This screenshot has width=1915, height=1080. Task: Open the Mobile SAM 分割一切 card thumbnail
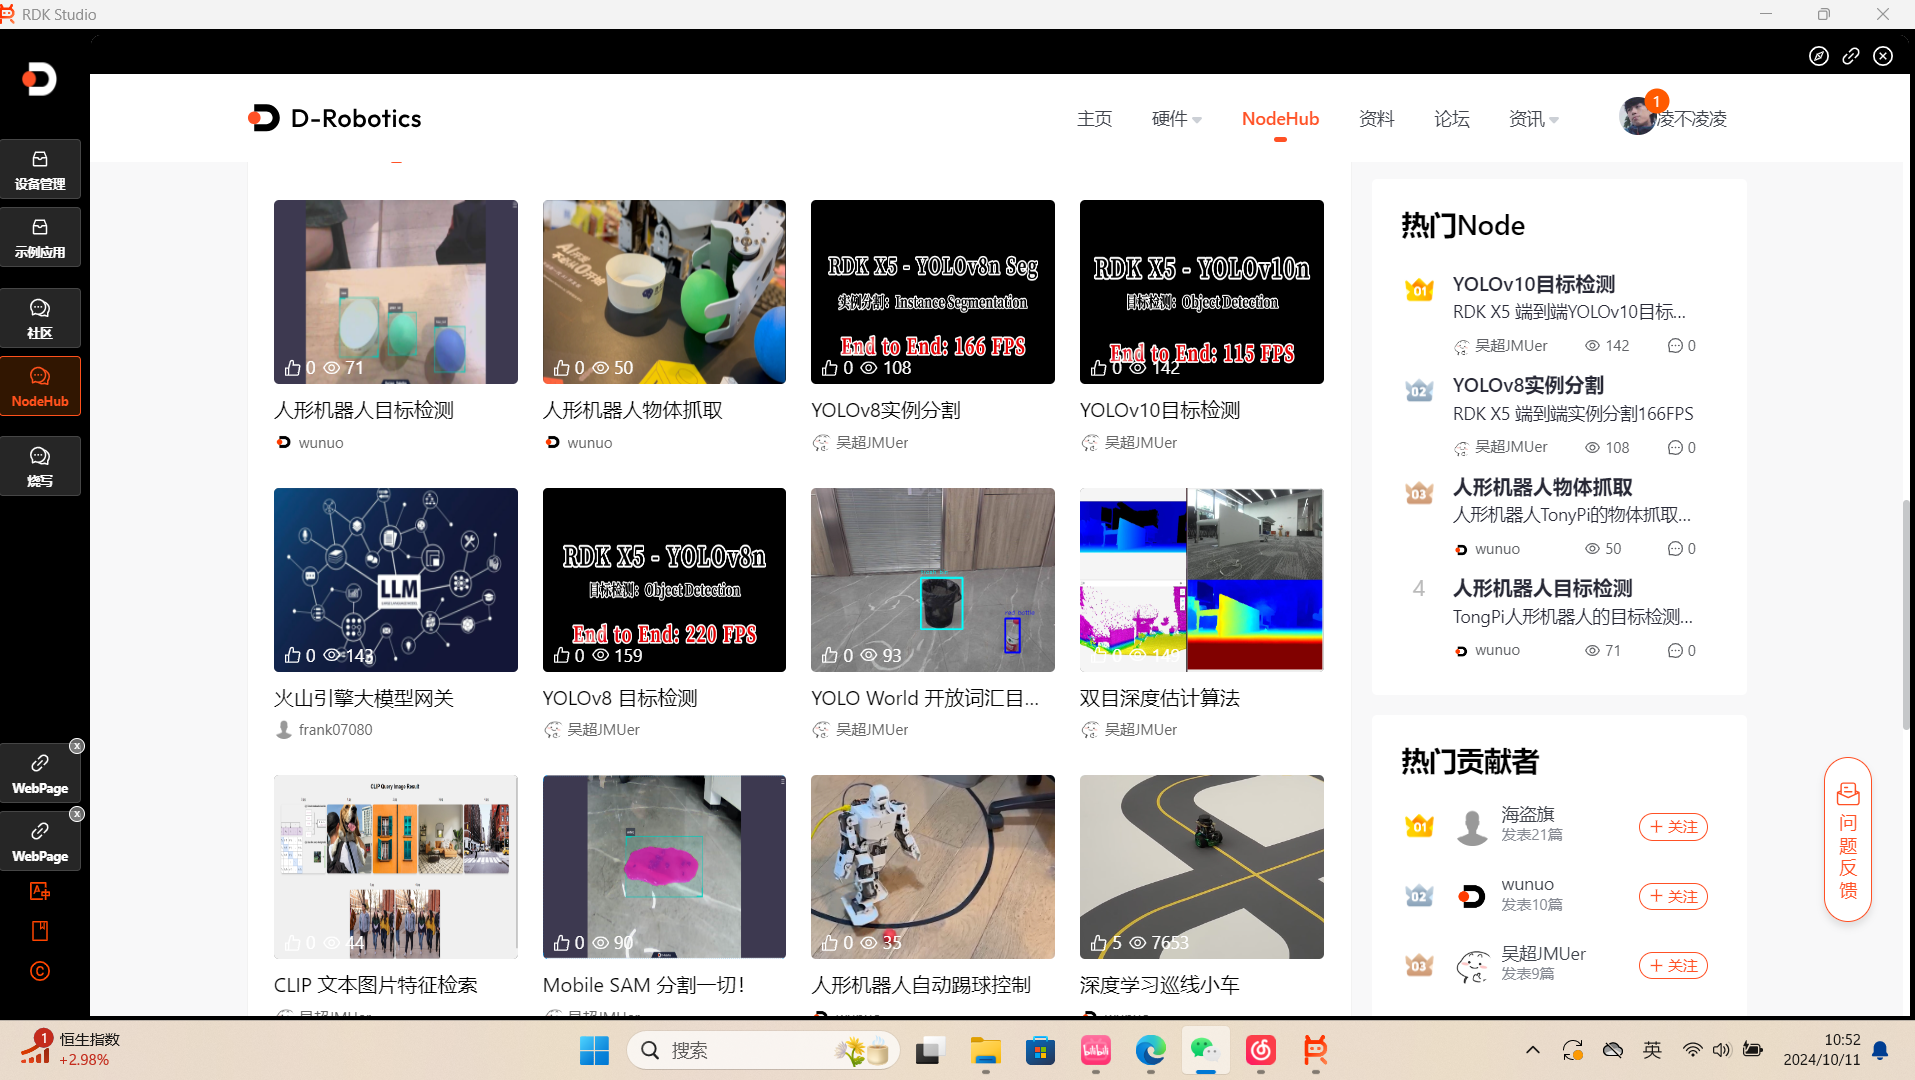pyautogui.click(x=664, y=867)
